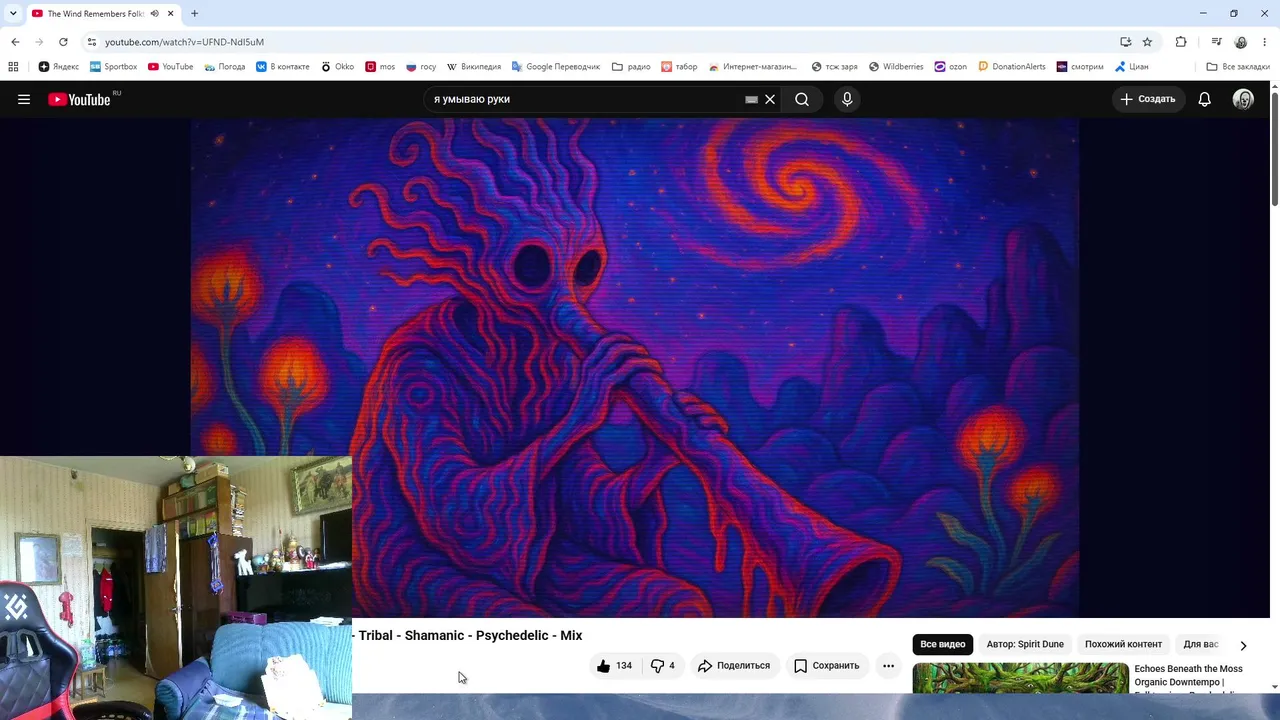Open the Okko bookmark
This screenshot has height=720, width=1280.
(x=337, y=67)
